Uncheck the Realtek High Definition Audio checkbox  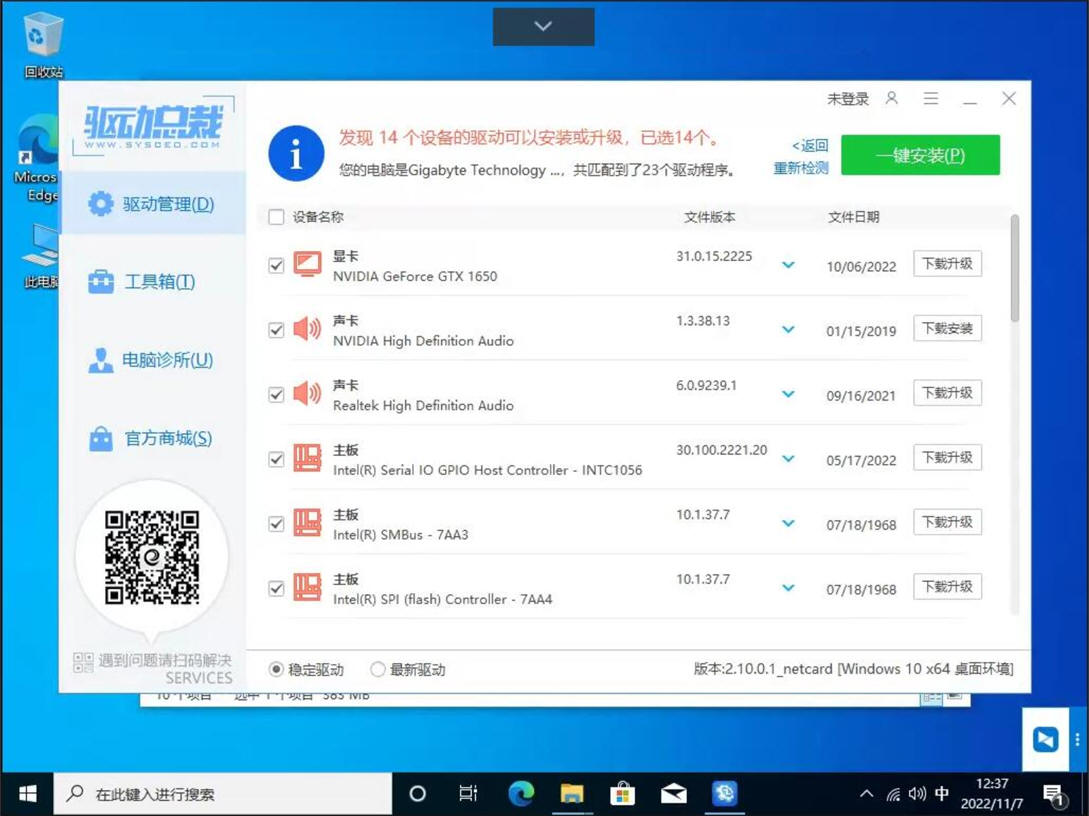coord(276,394)
